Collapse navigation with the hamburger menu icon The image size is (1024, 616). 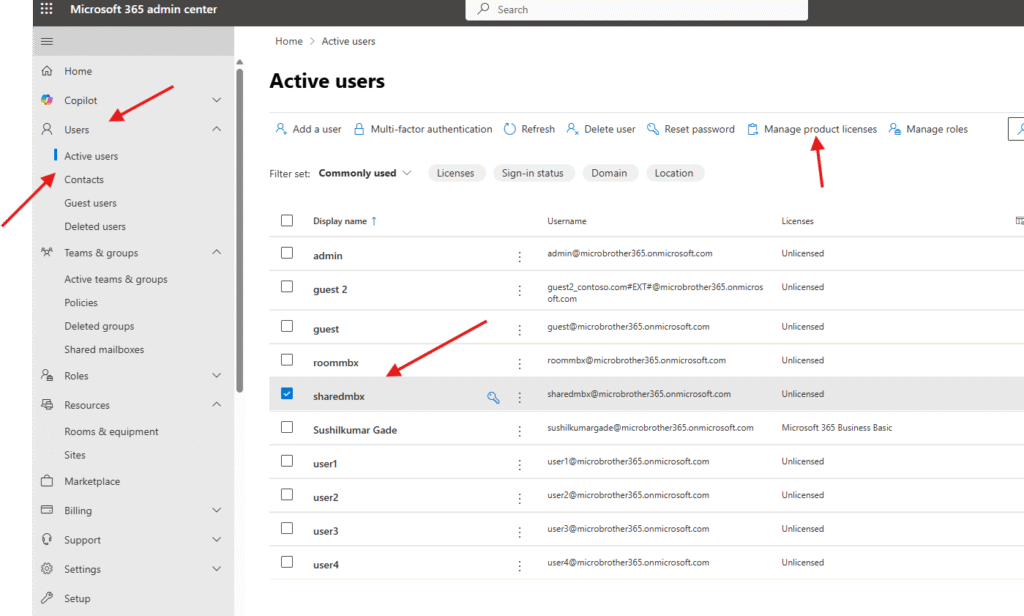click(47, 41)
